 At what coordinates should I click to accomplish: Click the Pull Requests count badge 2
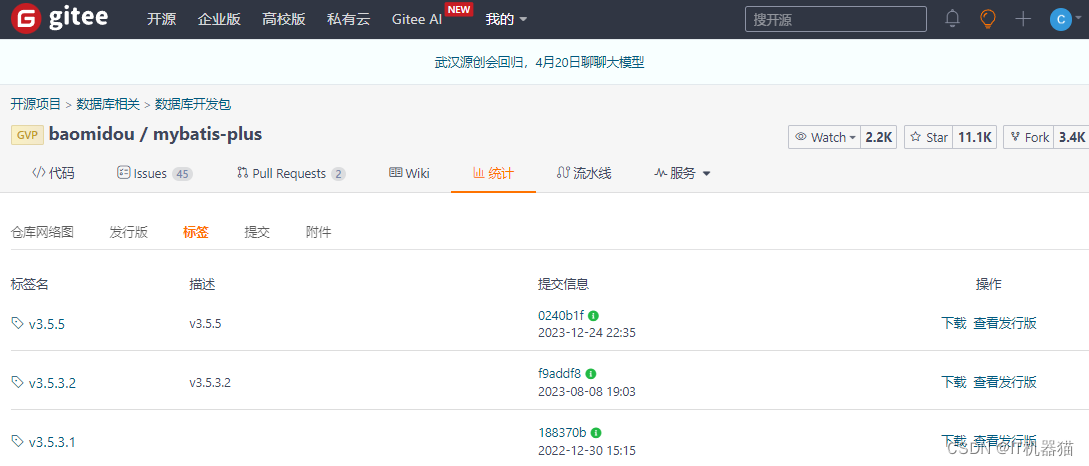click(338, 174)
